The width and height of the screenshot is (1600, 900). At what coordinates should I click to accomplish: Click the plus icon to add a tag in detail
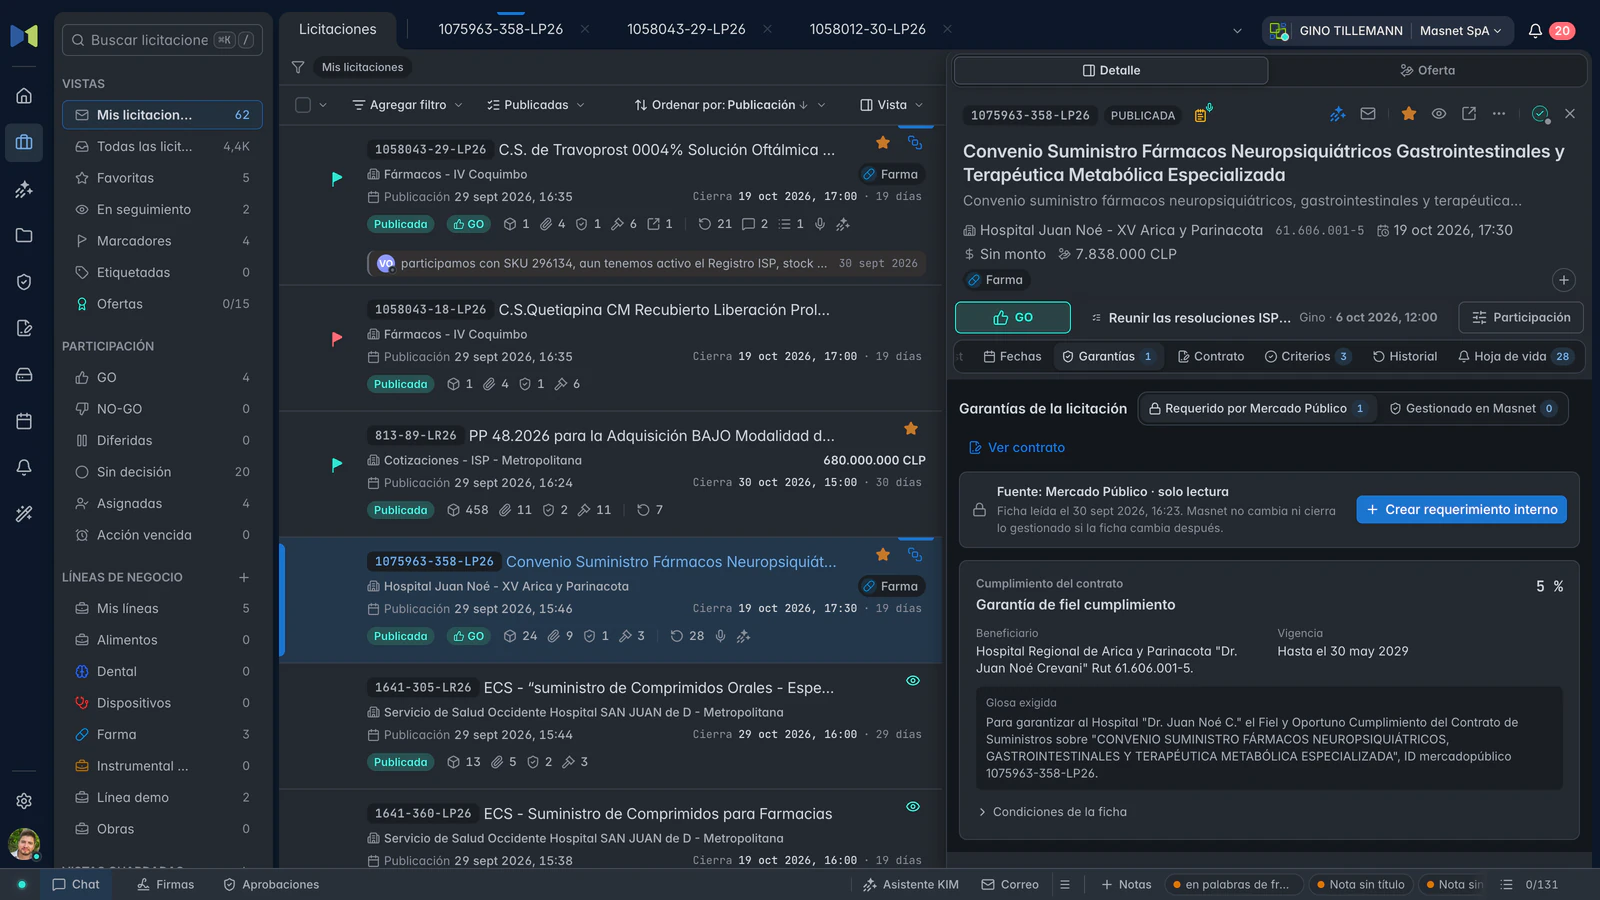(x=1564, y=280)
